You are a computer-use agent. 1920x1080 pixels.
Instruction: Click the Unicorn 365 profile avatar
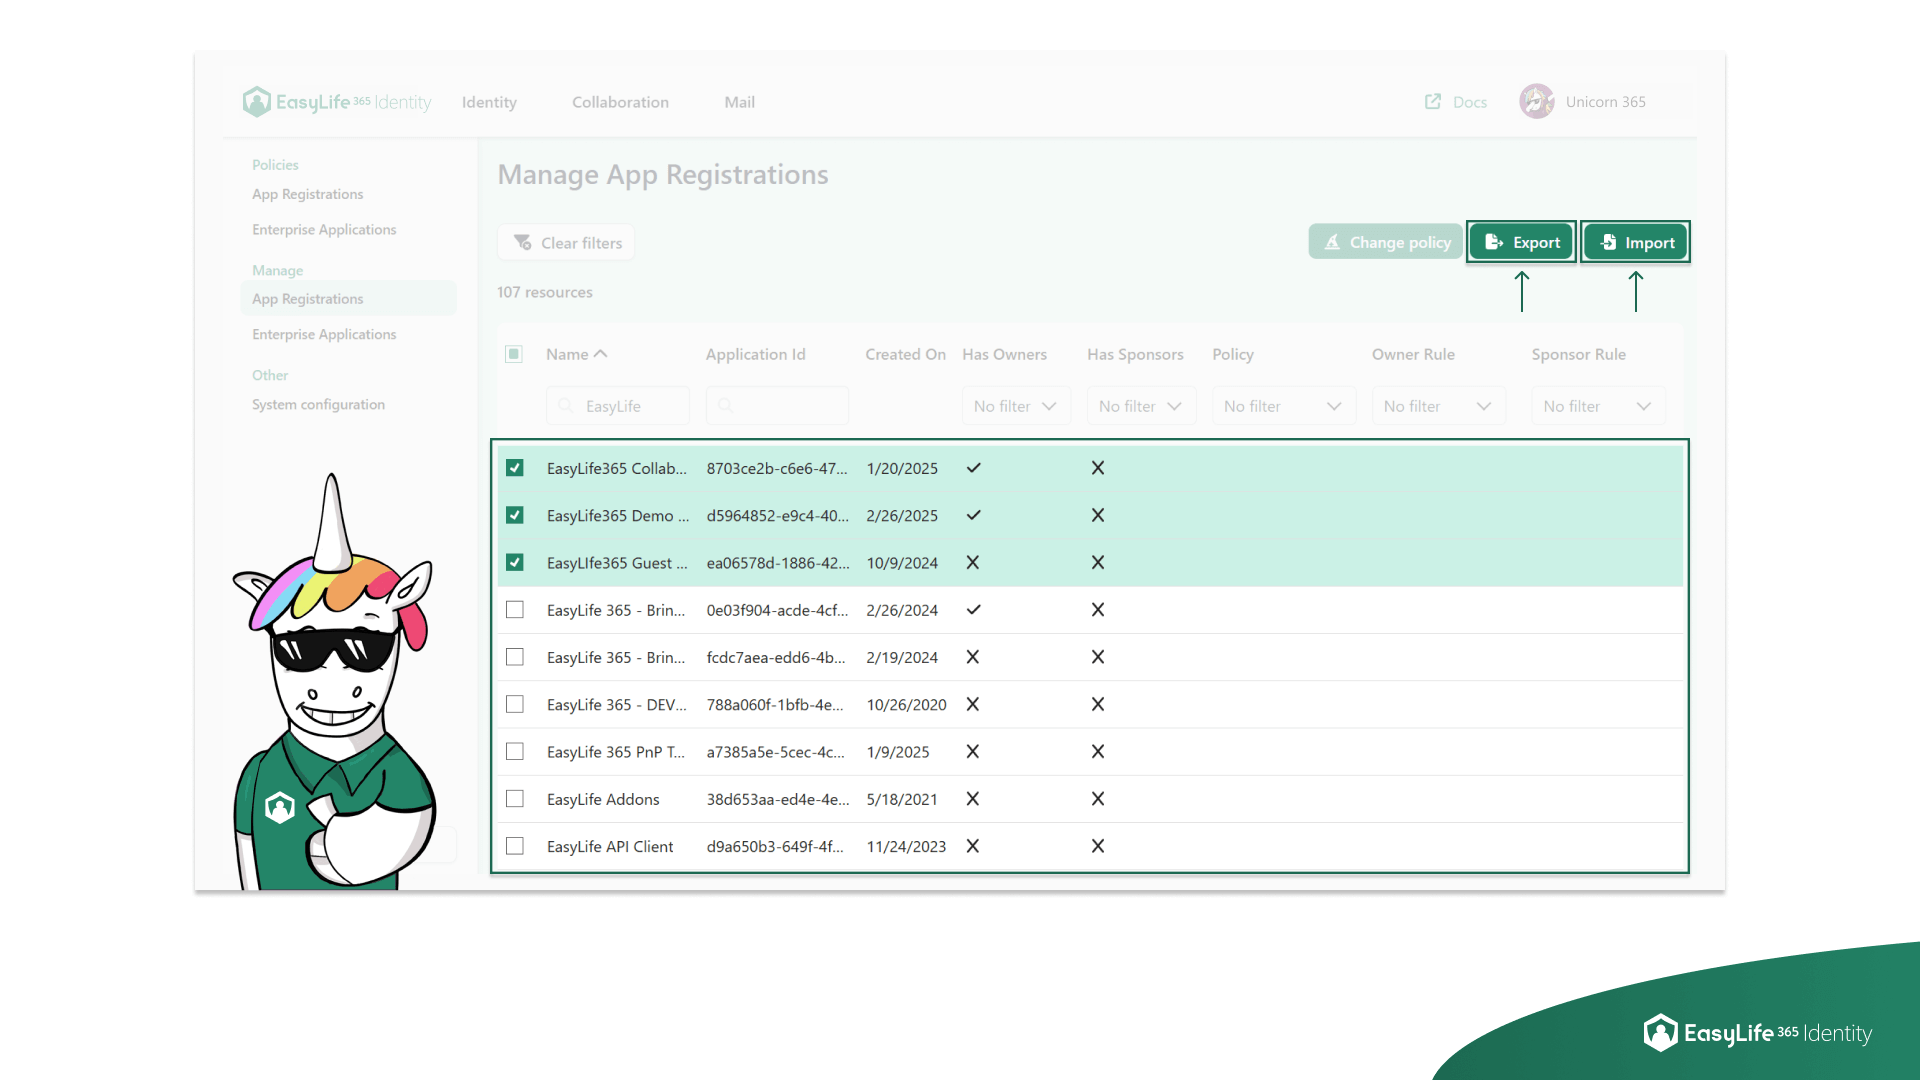pyautogui.click(x=1537, y=101)
